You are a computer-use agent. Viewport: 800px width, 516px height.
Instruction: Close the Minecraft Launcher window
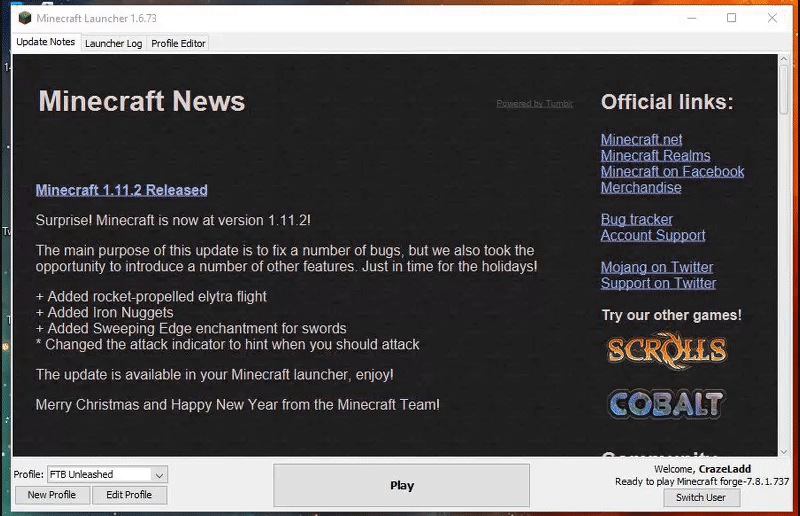[x=772, y=18]
